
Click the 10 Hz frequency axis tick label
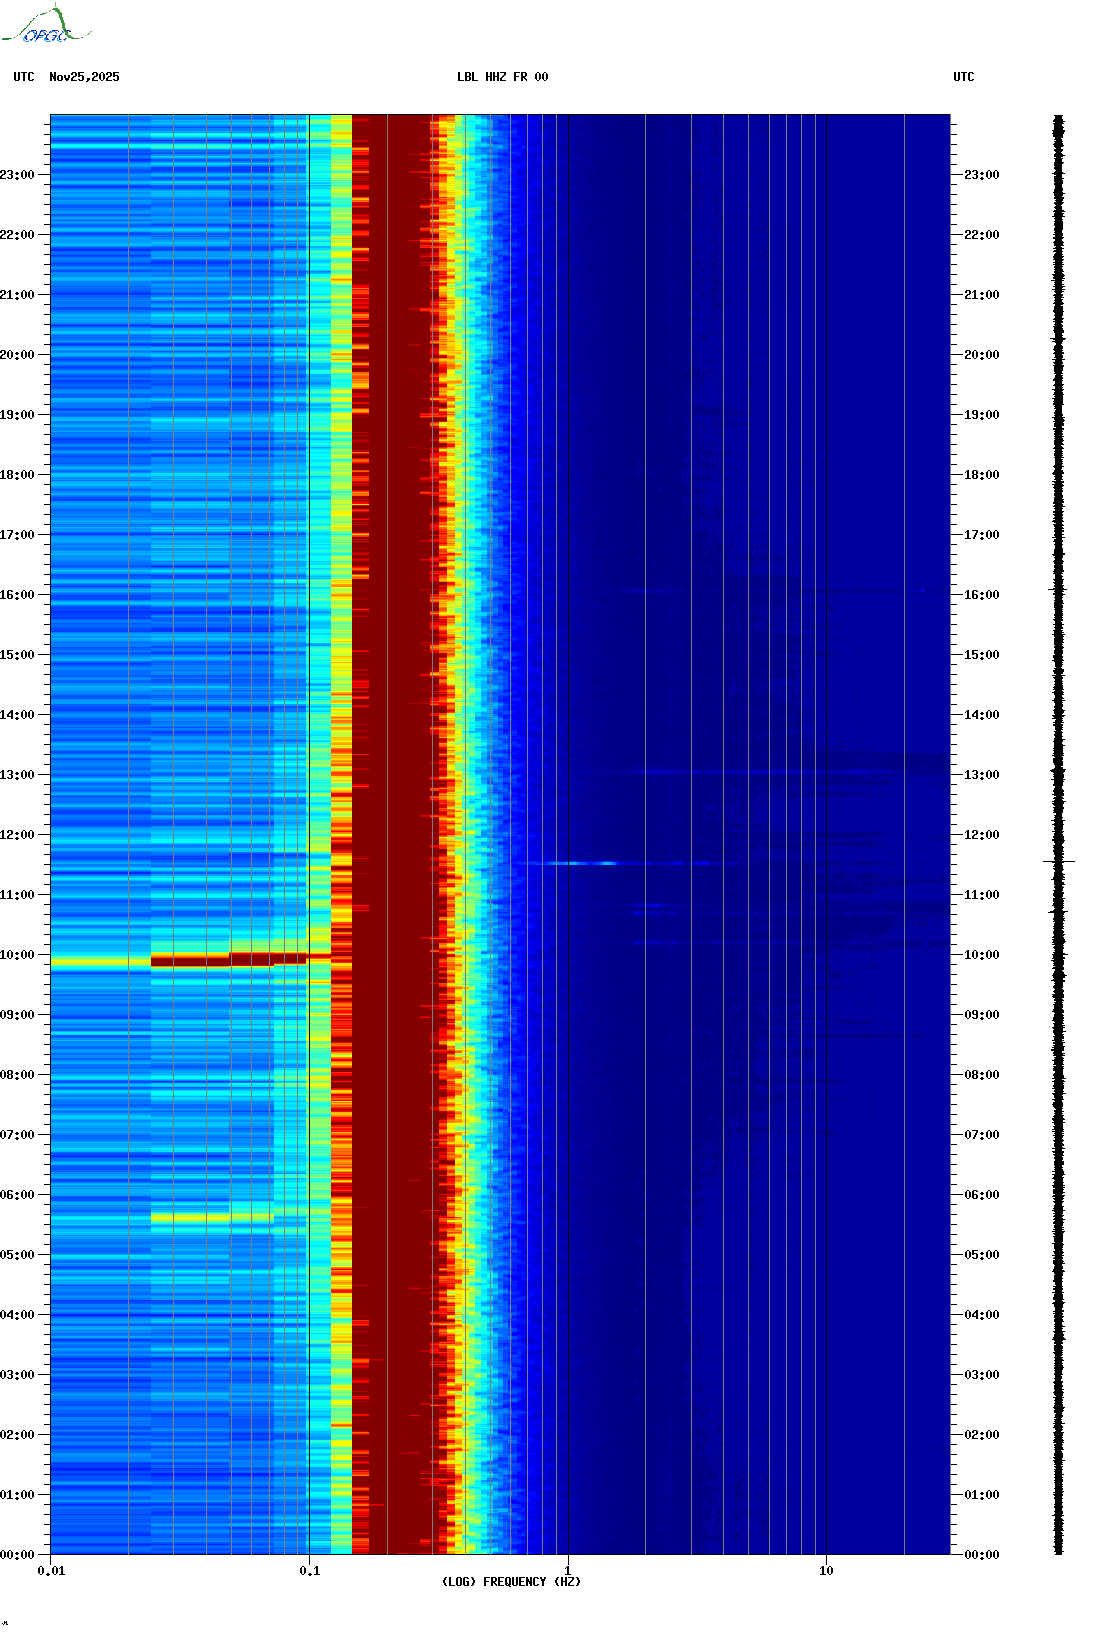826,1571
